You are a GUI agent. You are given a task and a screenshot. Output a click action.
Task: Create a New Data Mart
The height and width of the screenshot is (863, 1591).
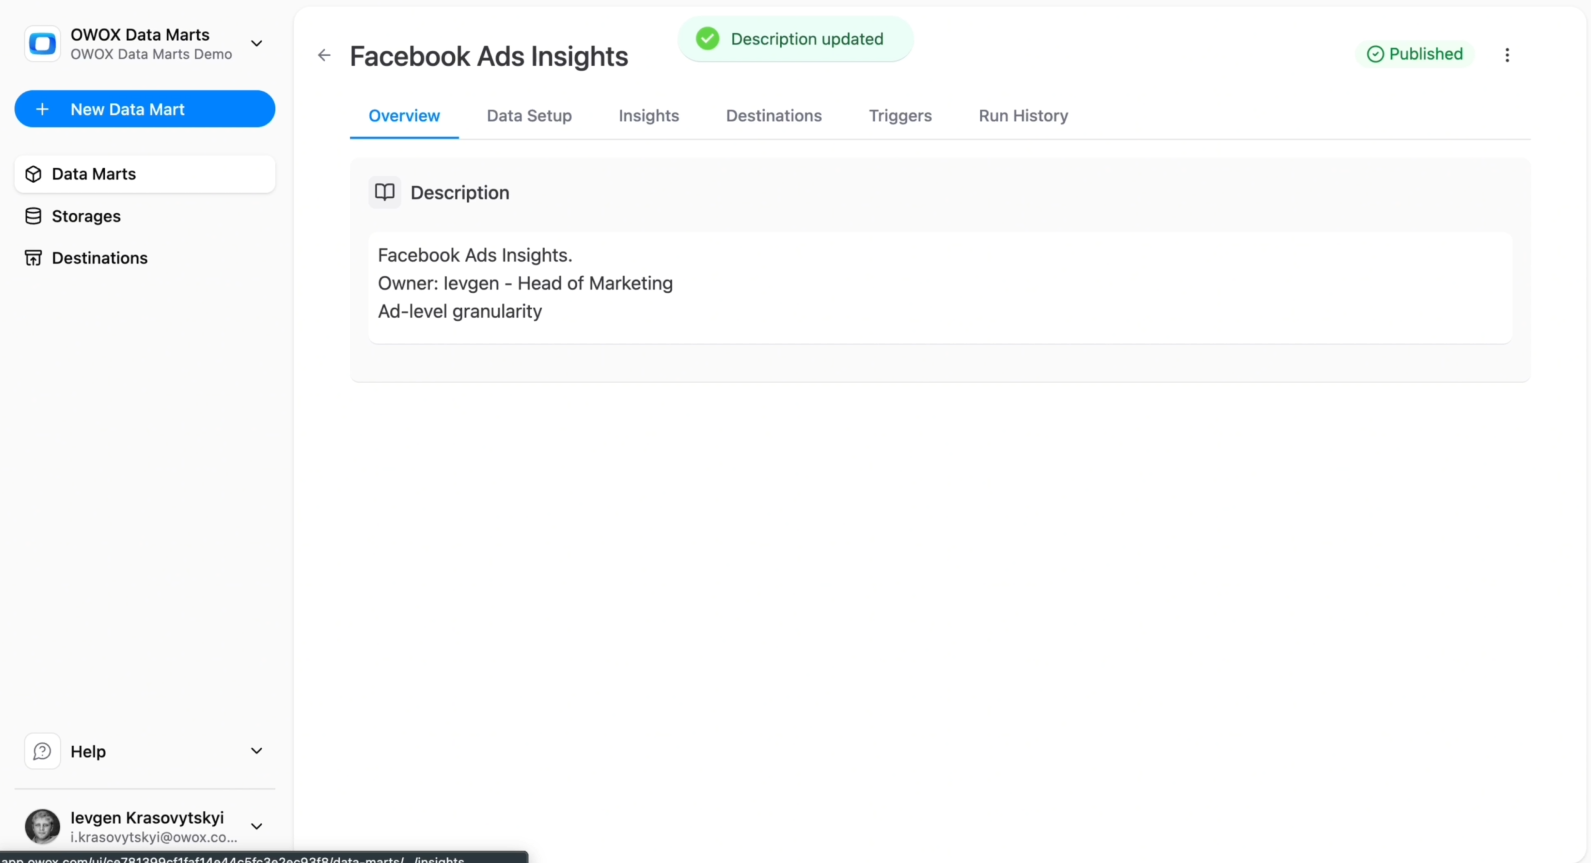145,109
